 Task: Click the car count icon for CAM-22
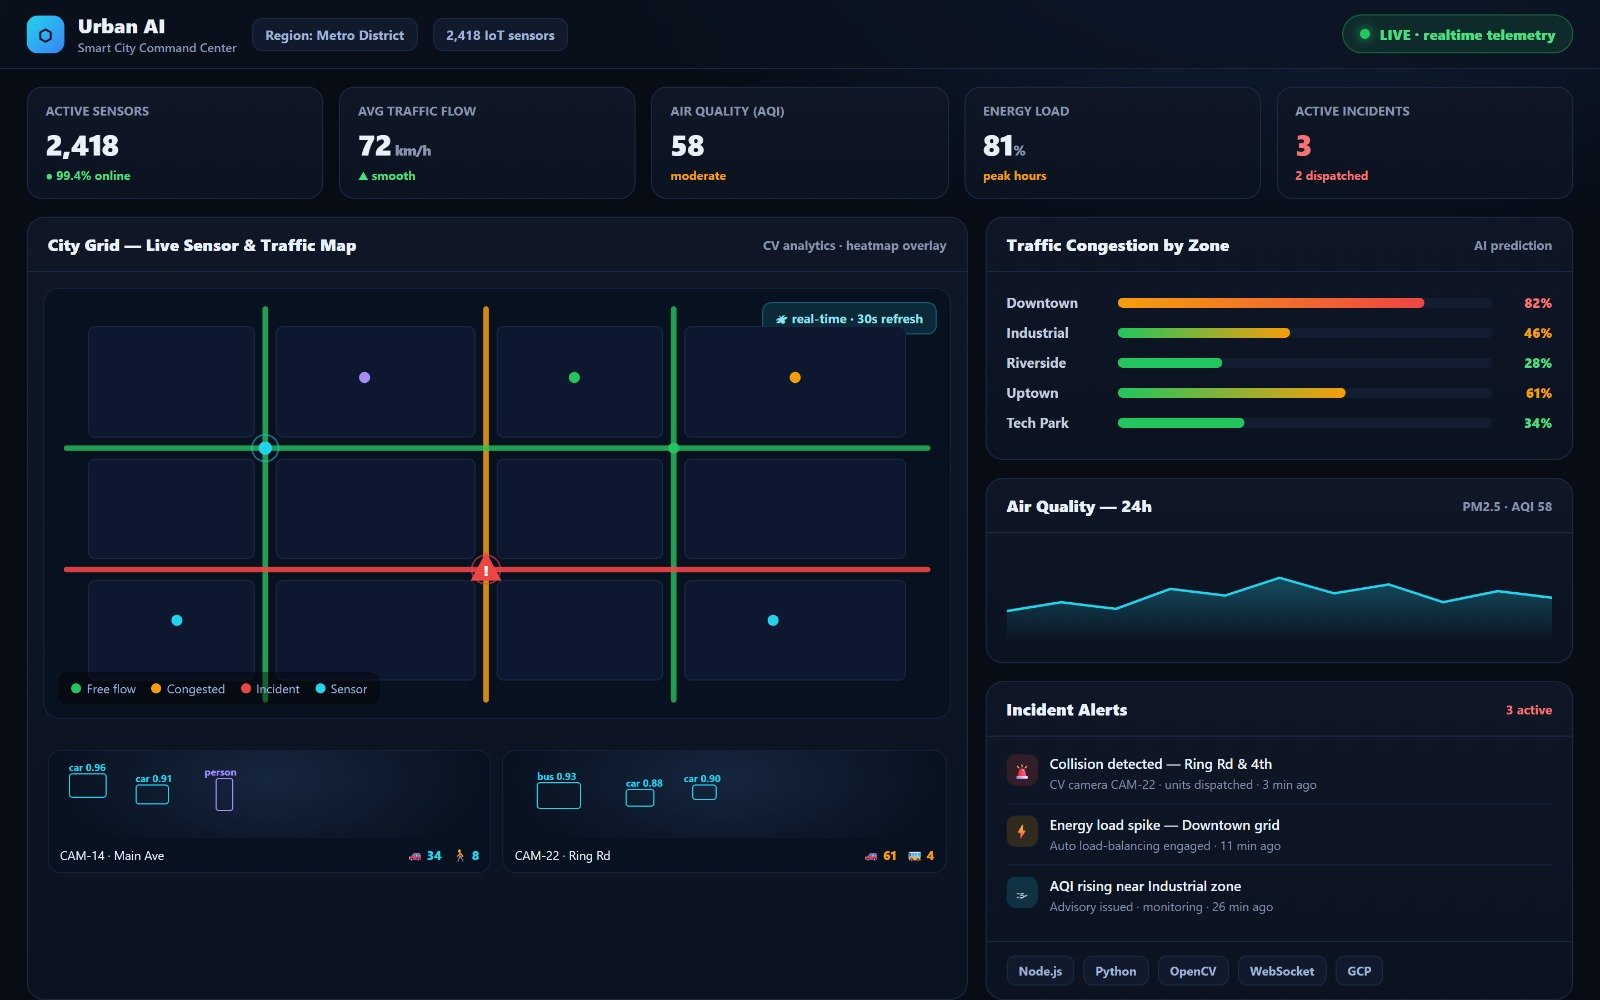click(x=871, y=856)
